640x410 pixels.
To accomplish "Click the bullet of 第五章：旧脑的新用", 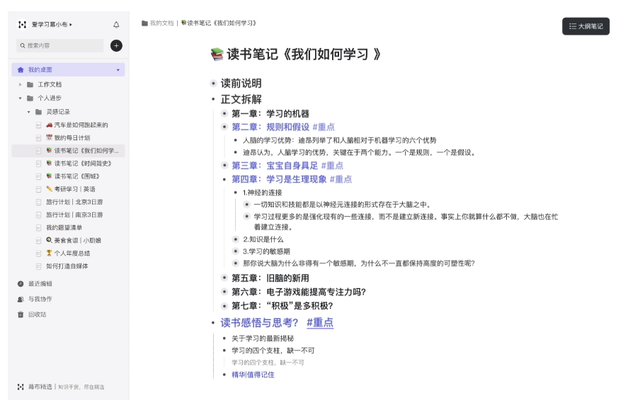I will coord(224,278).
